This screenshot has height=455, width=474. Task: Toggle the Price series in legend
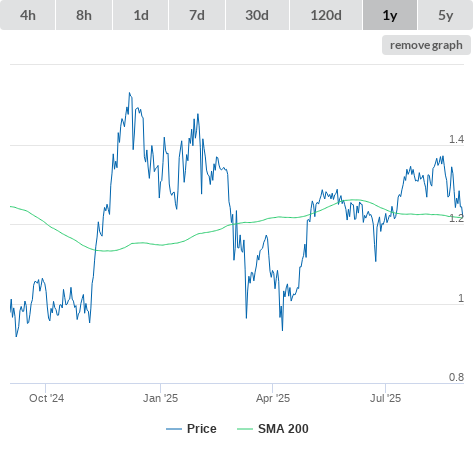coord(191,429)
